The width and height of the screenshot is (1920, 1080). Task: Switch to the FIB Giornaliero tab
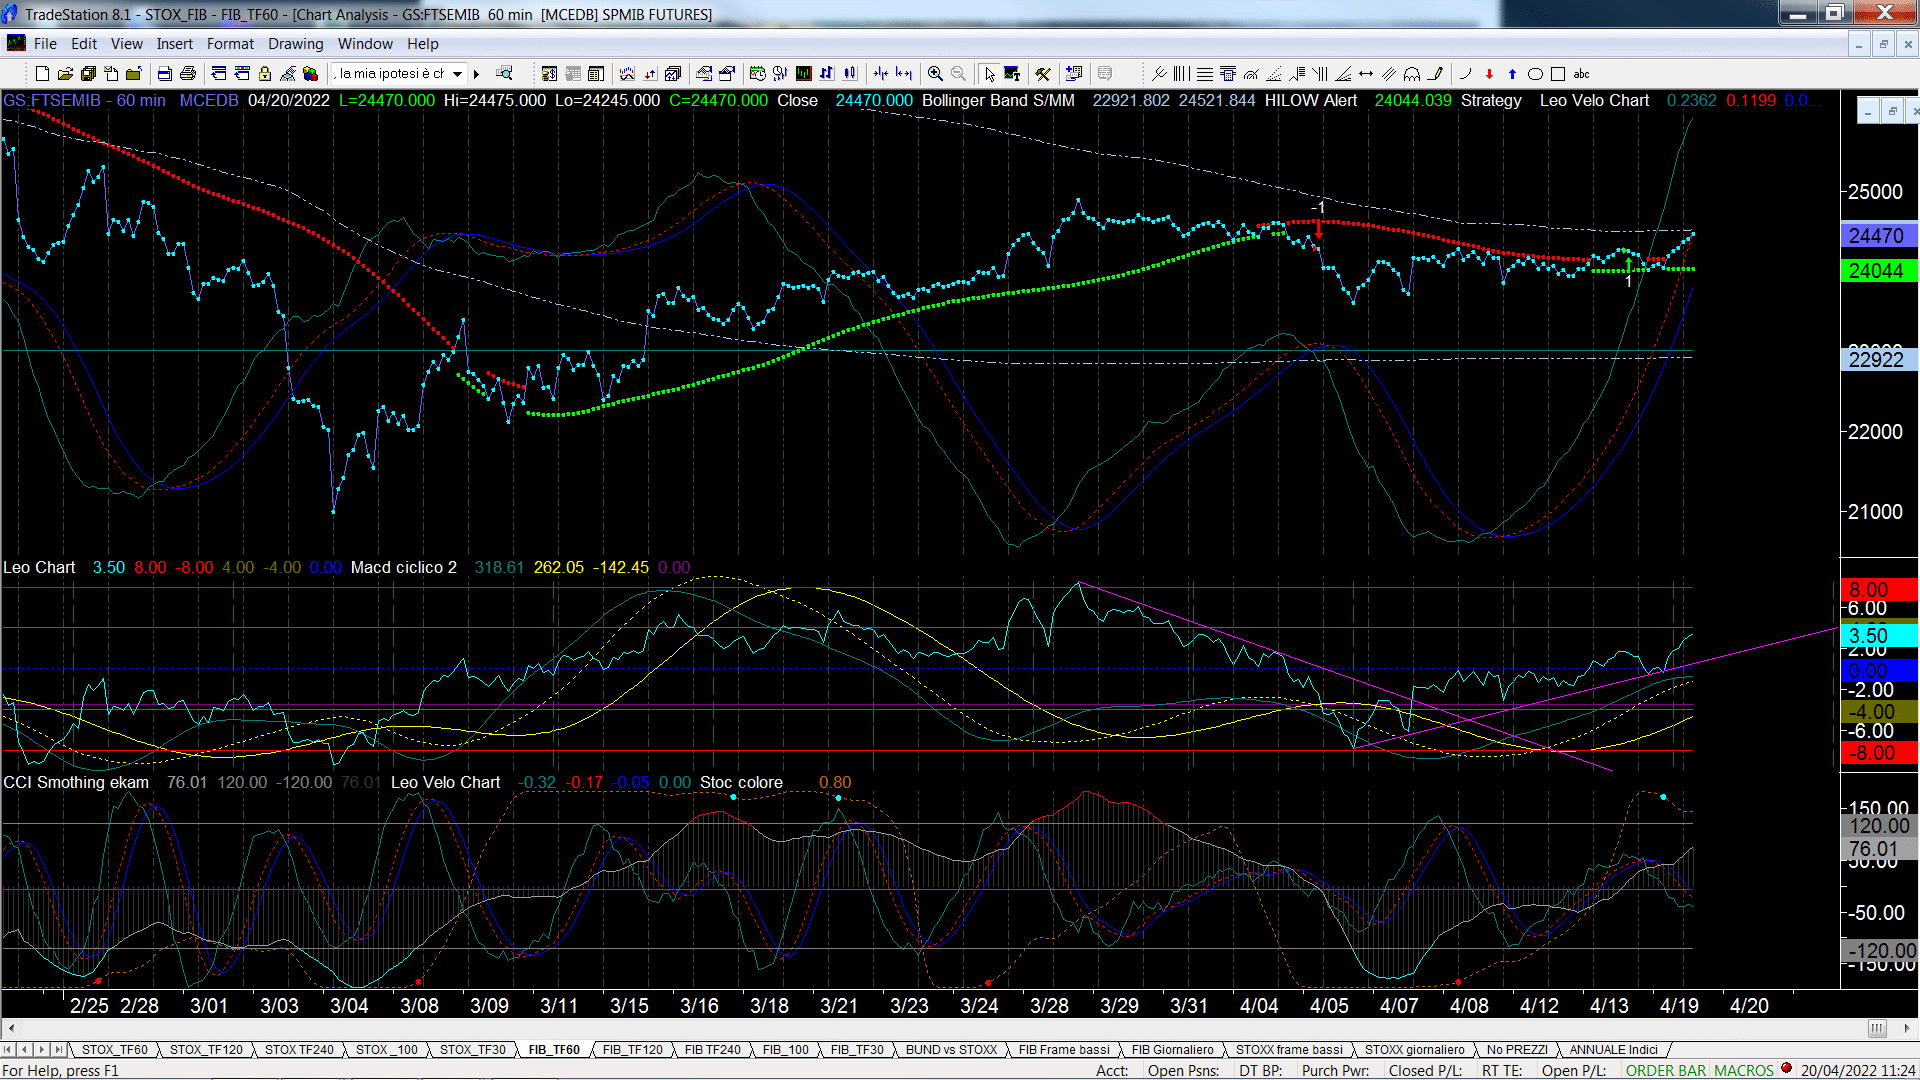point(1172,1050)
